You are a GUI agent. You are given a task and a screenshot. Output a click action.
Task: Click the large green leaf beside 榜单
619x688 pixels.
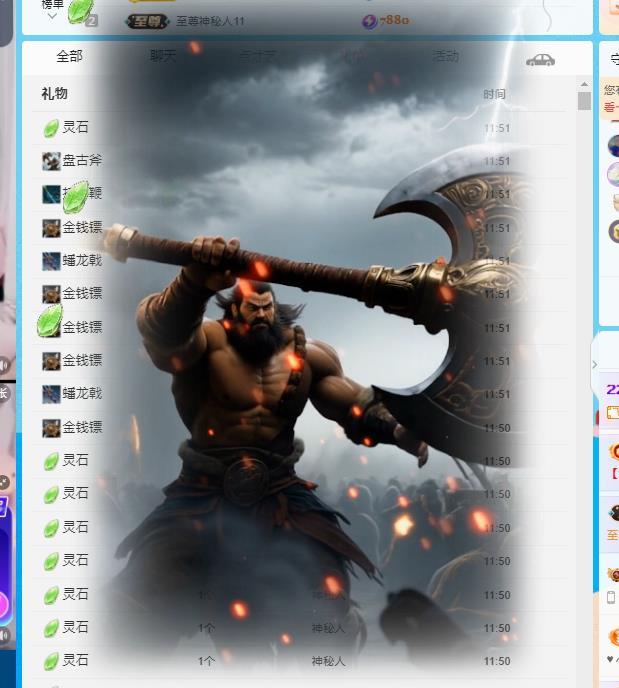[79, 12]
